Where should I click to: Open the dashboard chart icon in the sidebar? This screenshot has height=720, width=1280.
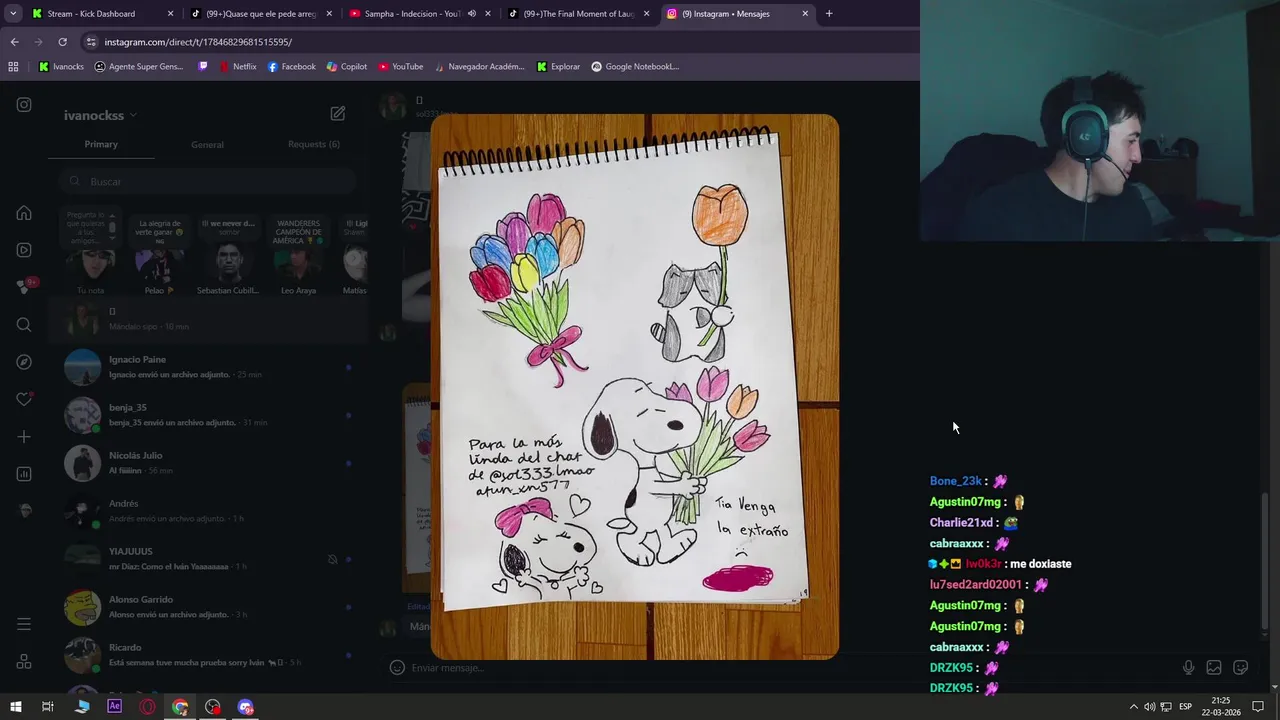(x=24, y=474)
